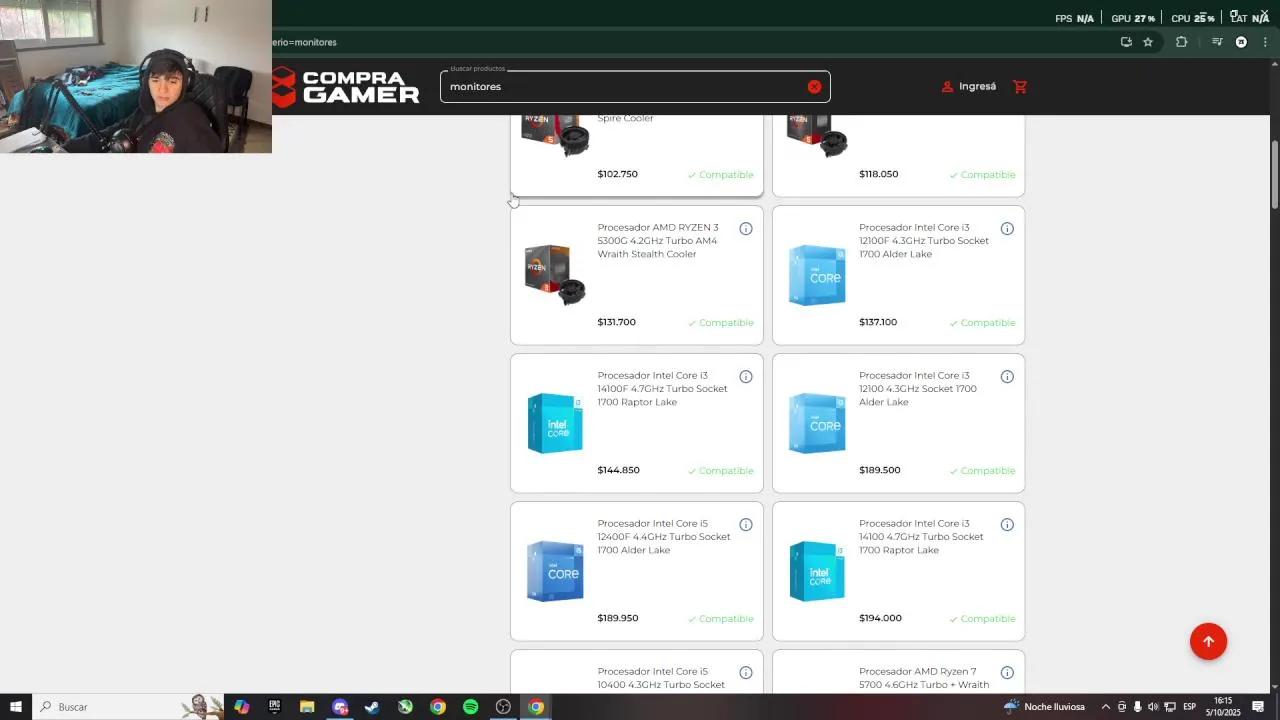Switch ESP keyboard language indicator
1280x720 pixels.
tap(1190, 707)
